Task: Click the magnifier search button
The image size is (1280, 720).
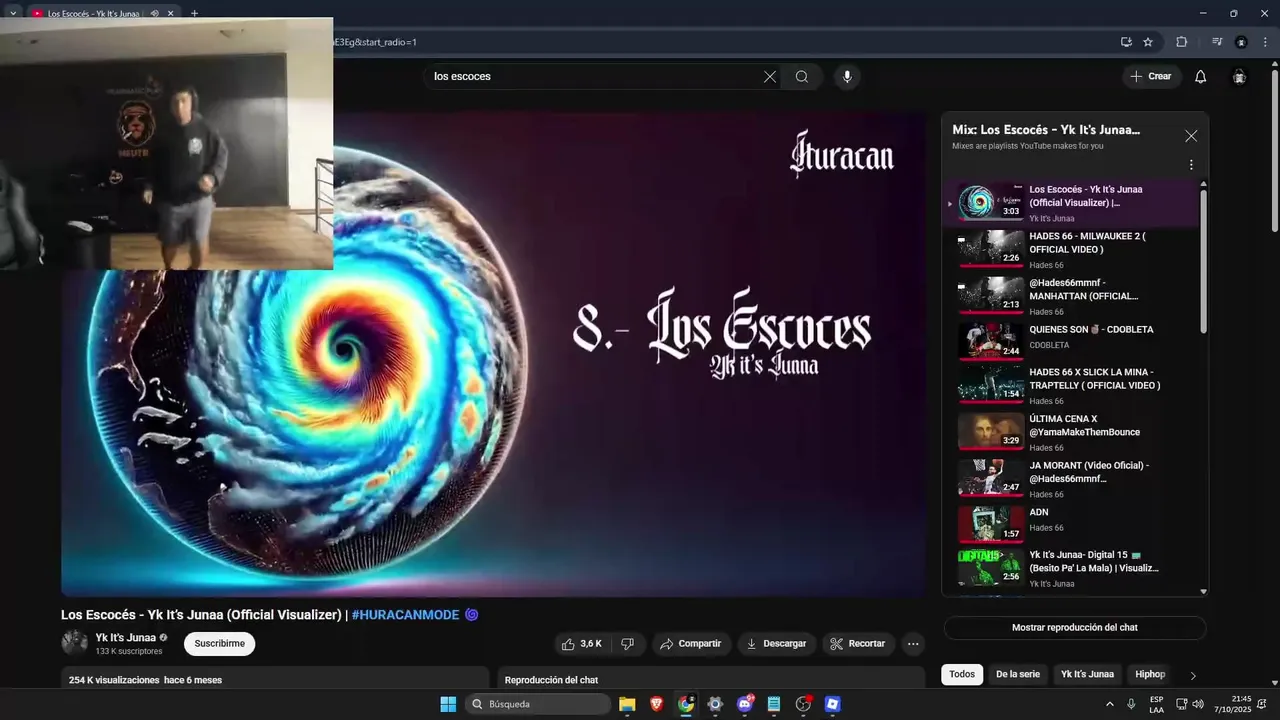Action: tap(802, 77)
